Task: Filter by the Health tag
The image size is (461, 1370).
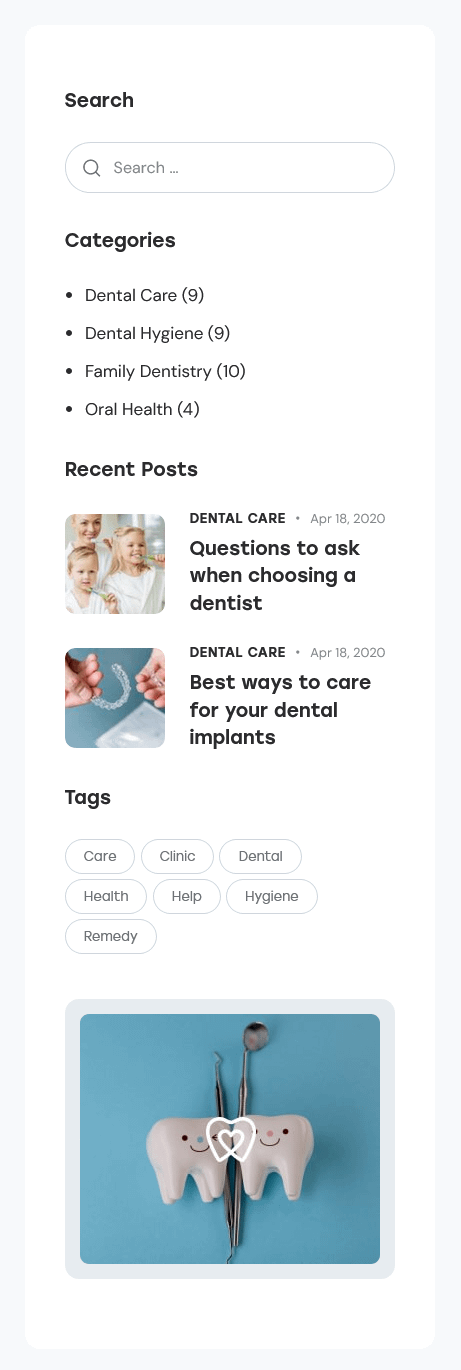Action: [106, 896]
